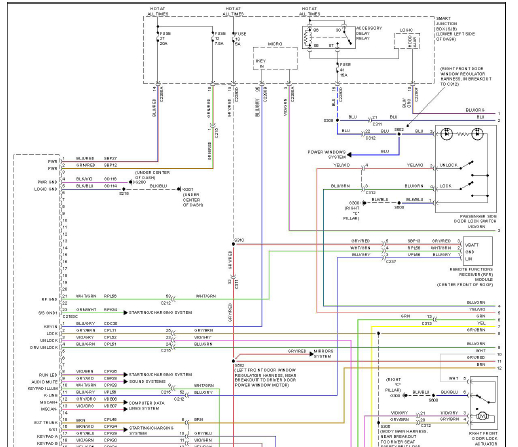This screenshot has height=447, width=518.
Task: Select the RF GND pin label
Action: click(x=49, y=299)
